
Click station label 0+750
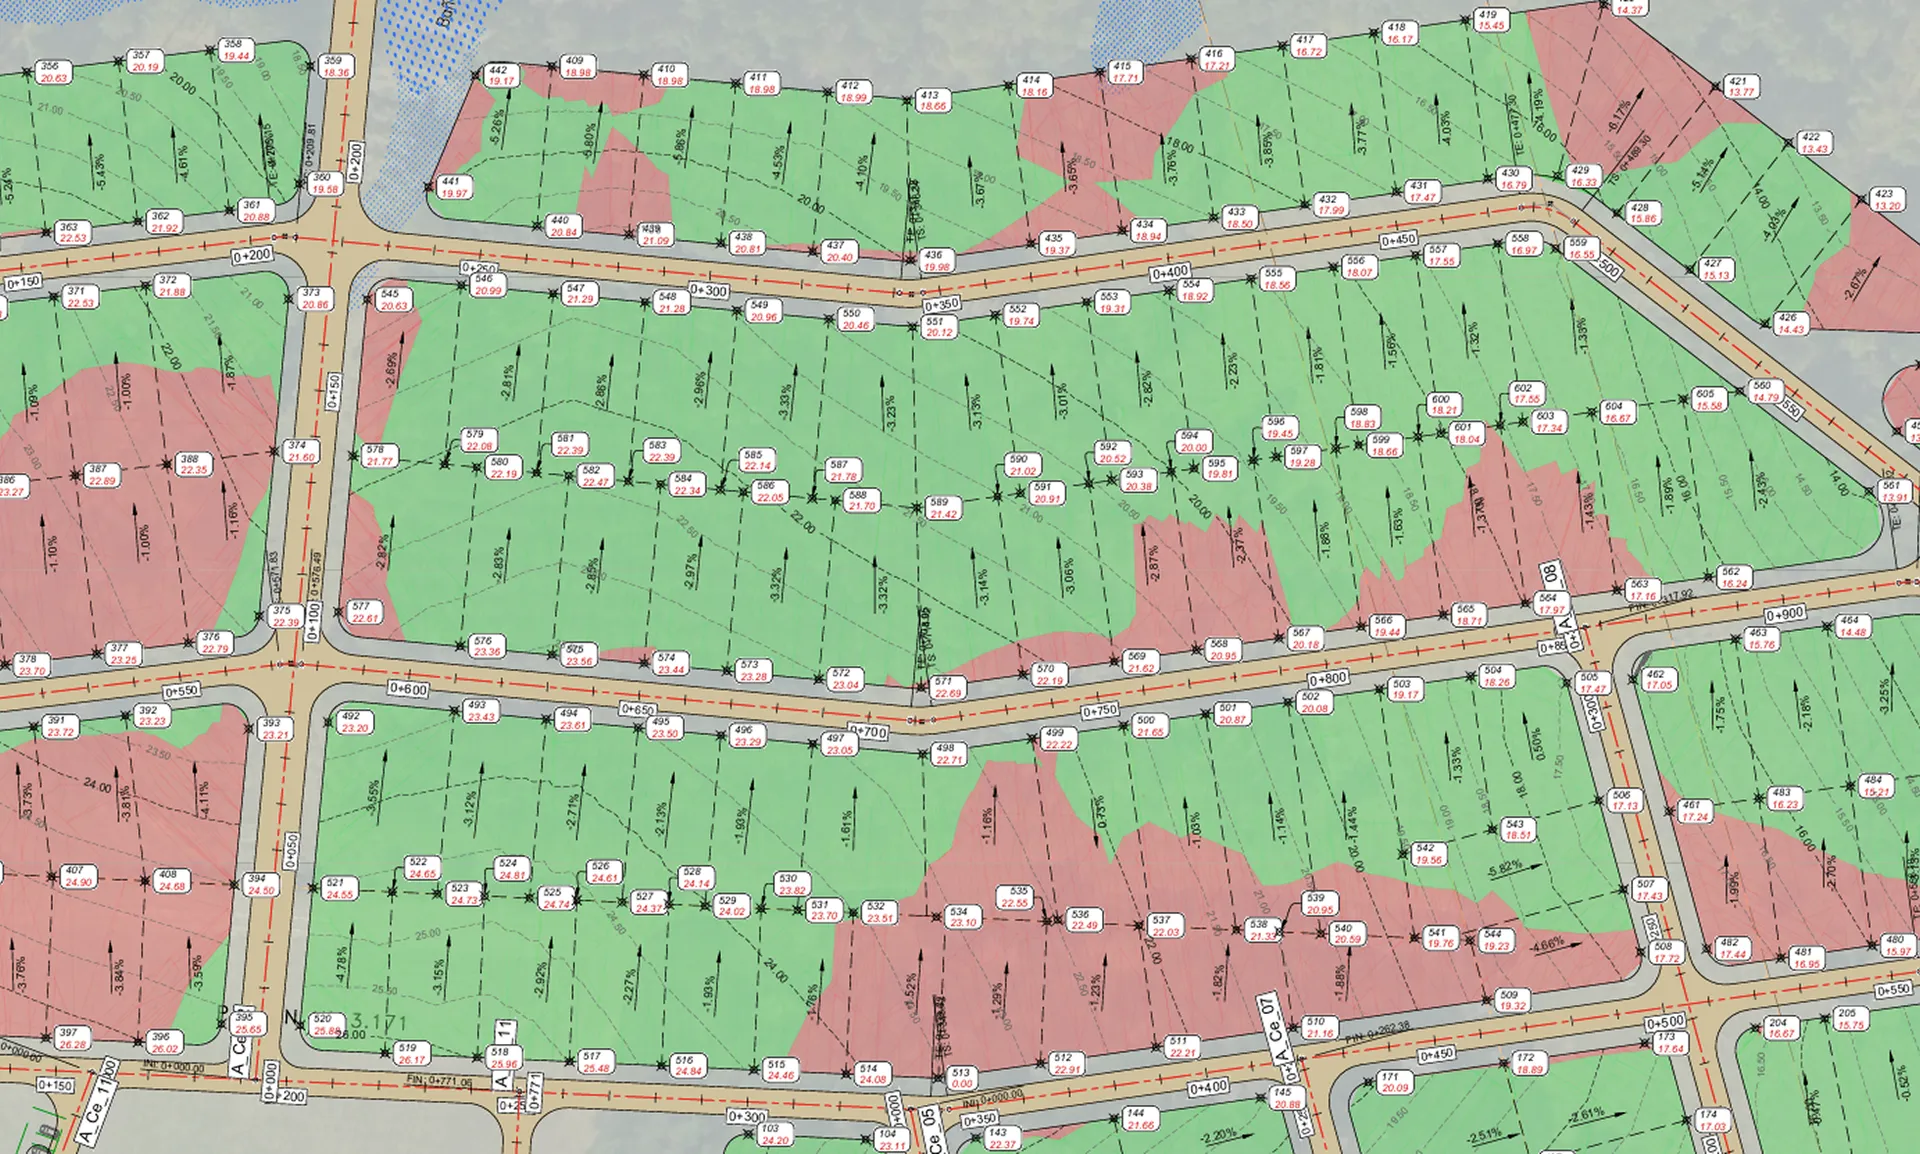(1100, 711)
